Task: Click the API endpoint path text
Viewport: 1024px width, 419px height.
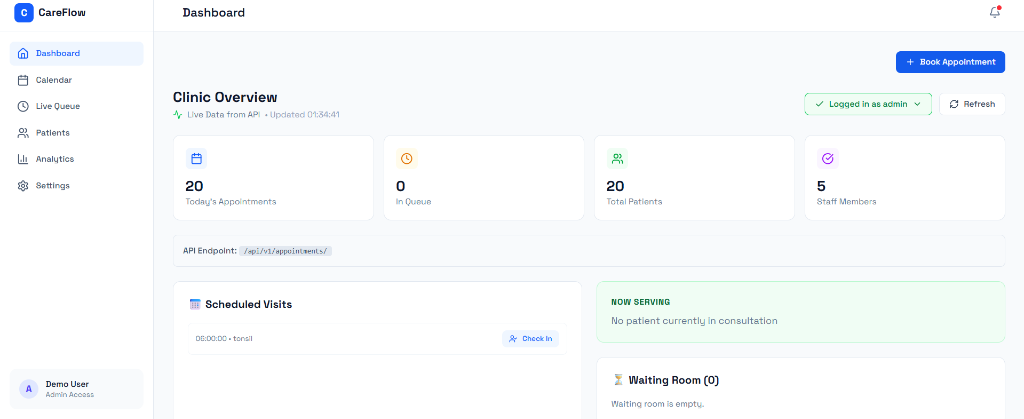Action: pyautogui.click(x=286, y=251)
